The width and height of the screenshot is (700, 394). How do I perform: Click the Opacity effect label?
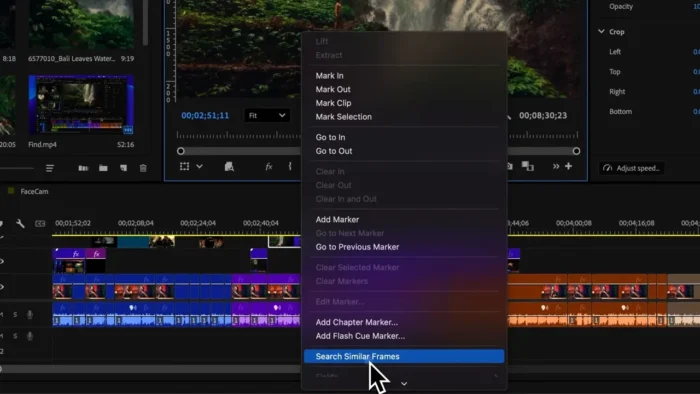click(621, 7)
